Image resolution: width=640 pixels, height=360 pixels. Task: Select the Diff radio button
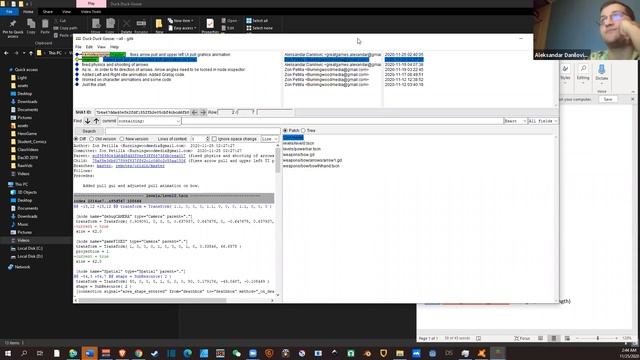coord(76,139)
